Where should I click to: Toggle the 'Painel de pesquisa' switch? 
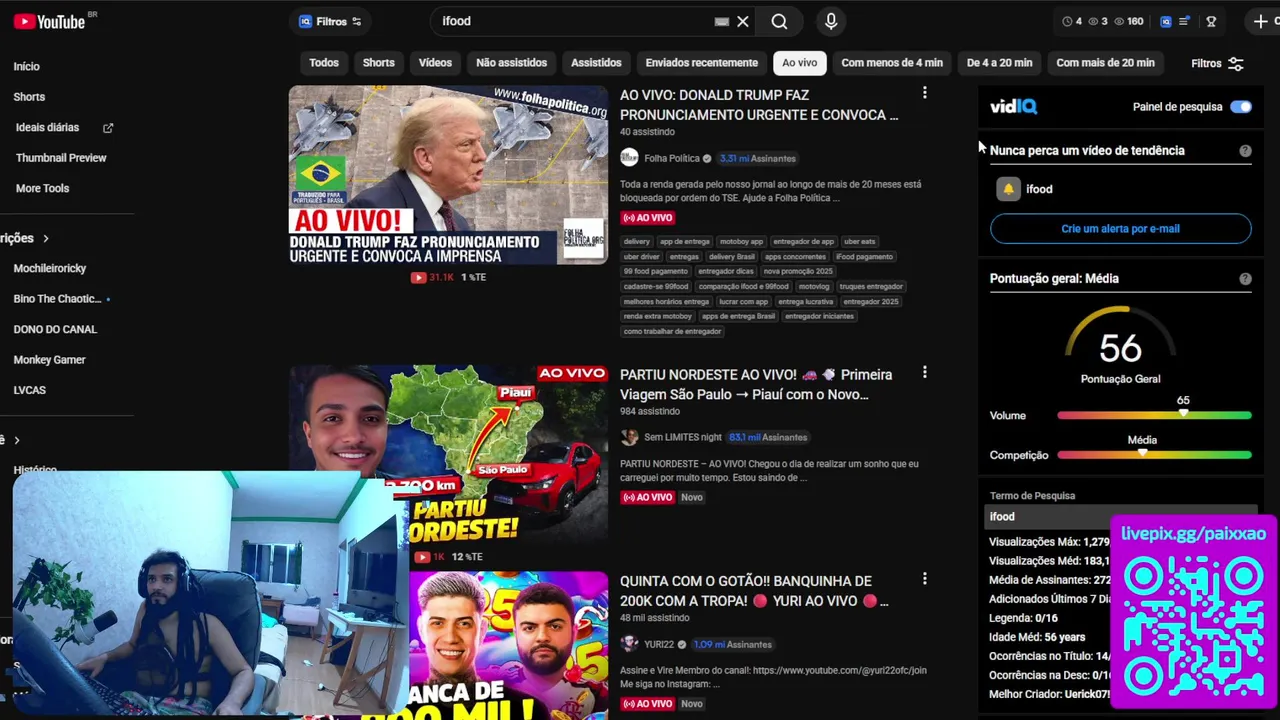pos(1241,107)
